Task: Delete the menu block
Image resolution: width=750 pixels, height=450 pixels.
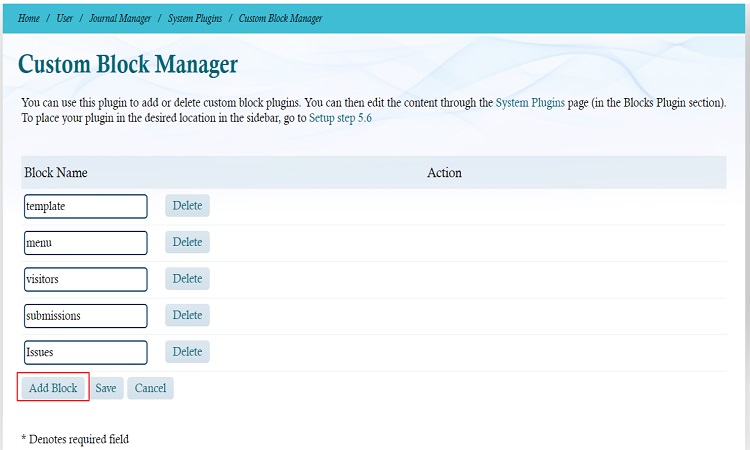Action: pyautogui.click(x=188, y=242)
